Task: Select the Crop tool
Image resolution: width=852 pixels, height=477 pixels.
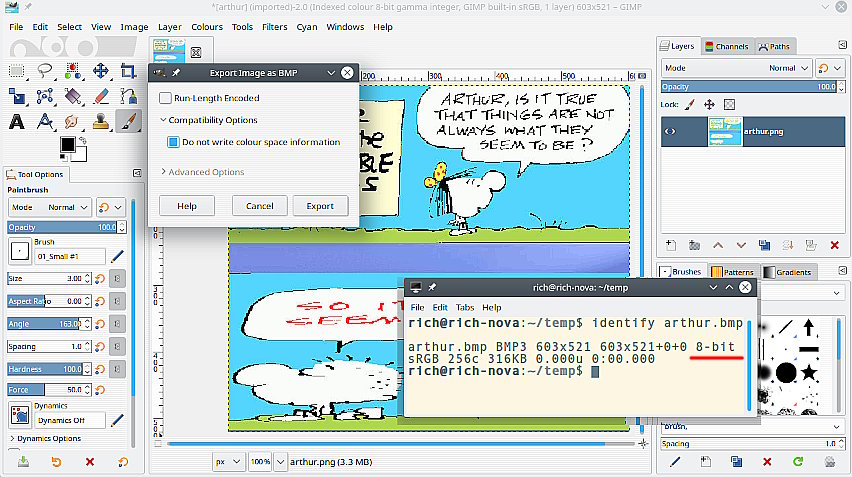Action: point(128,71)
